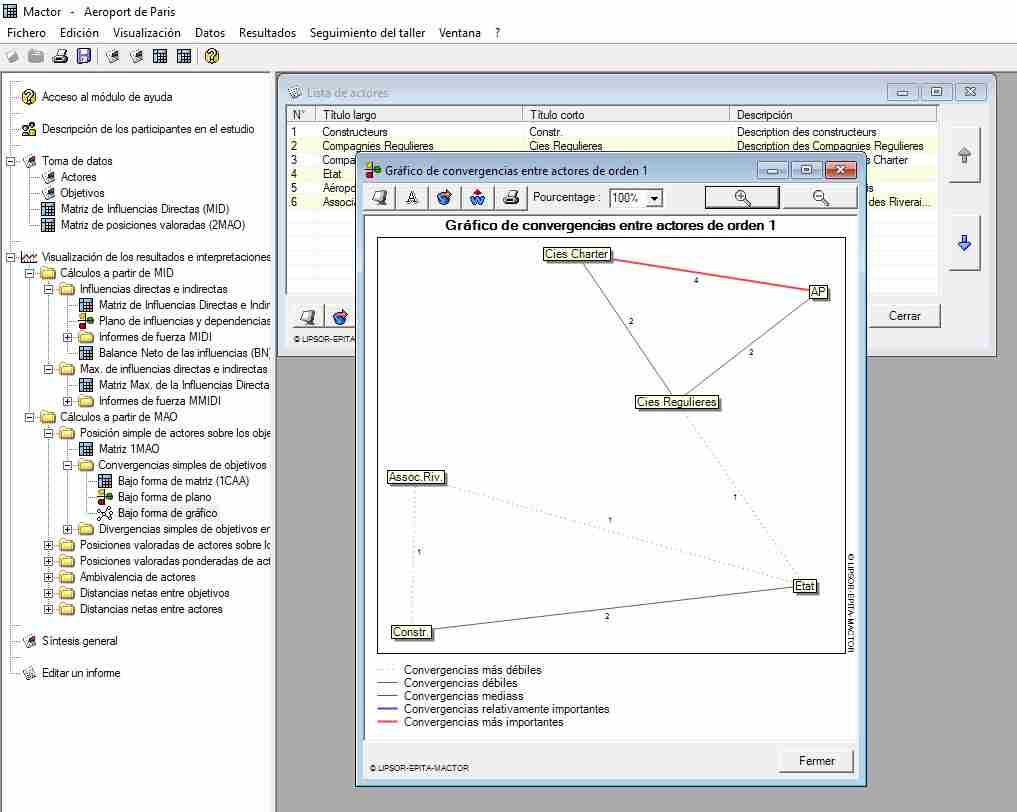Select the Etat node in the graph

point(805,586)
